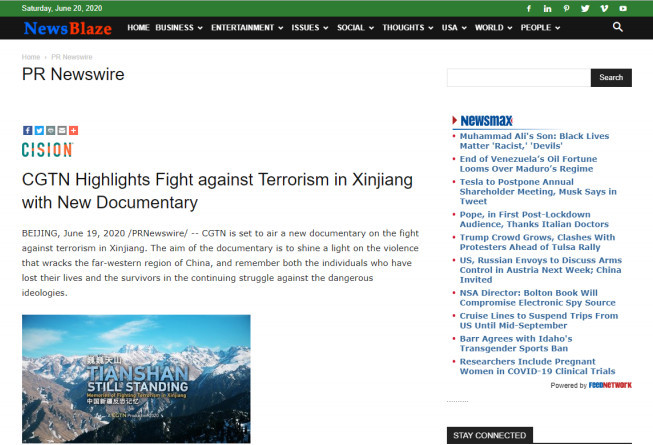Open the Twitter icon in top bar
The image size is (653, 445).
point(585,8)
